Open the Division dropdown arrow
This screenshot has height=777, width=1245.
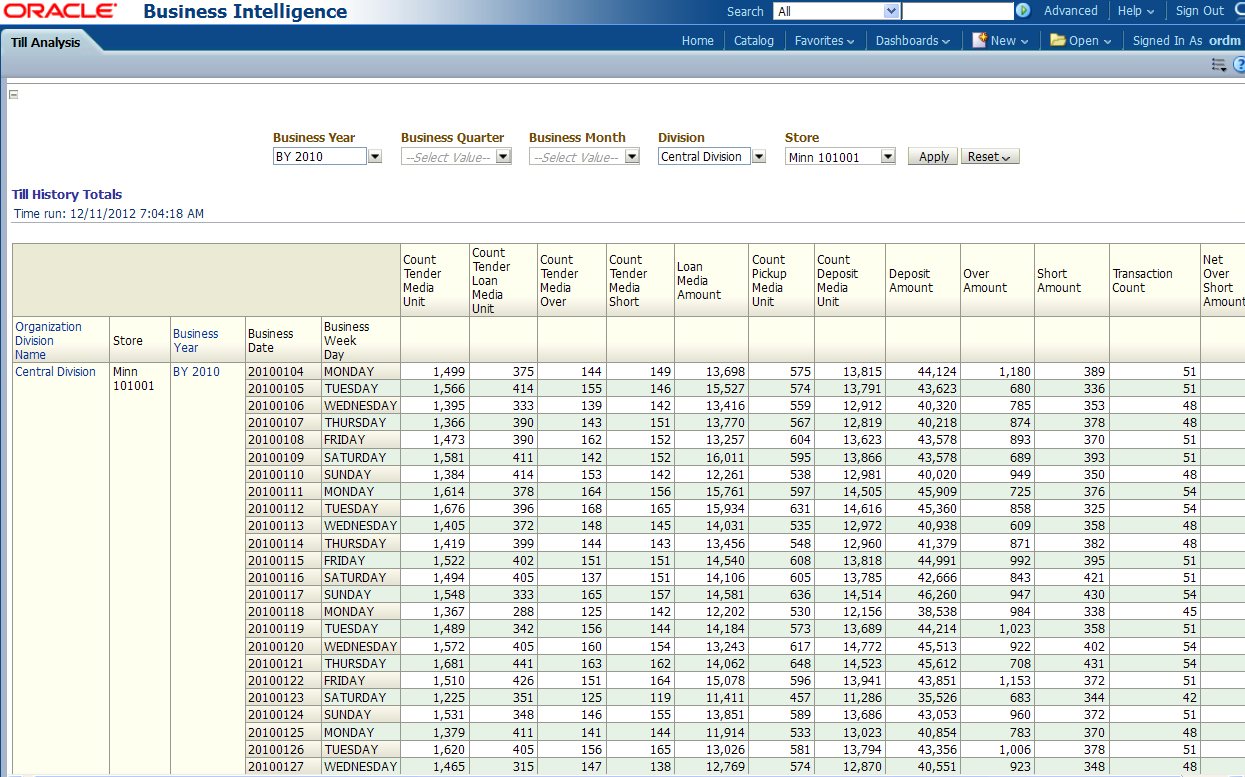[759, 157]
